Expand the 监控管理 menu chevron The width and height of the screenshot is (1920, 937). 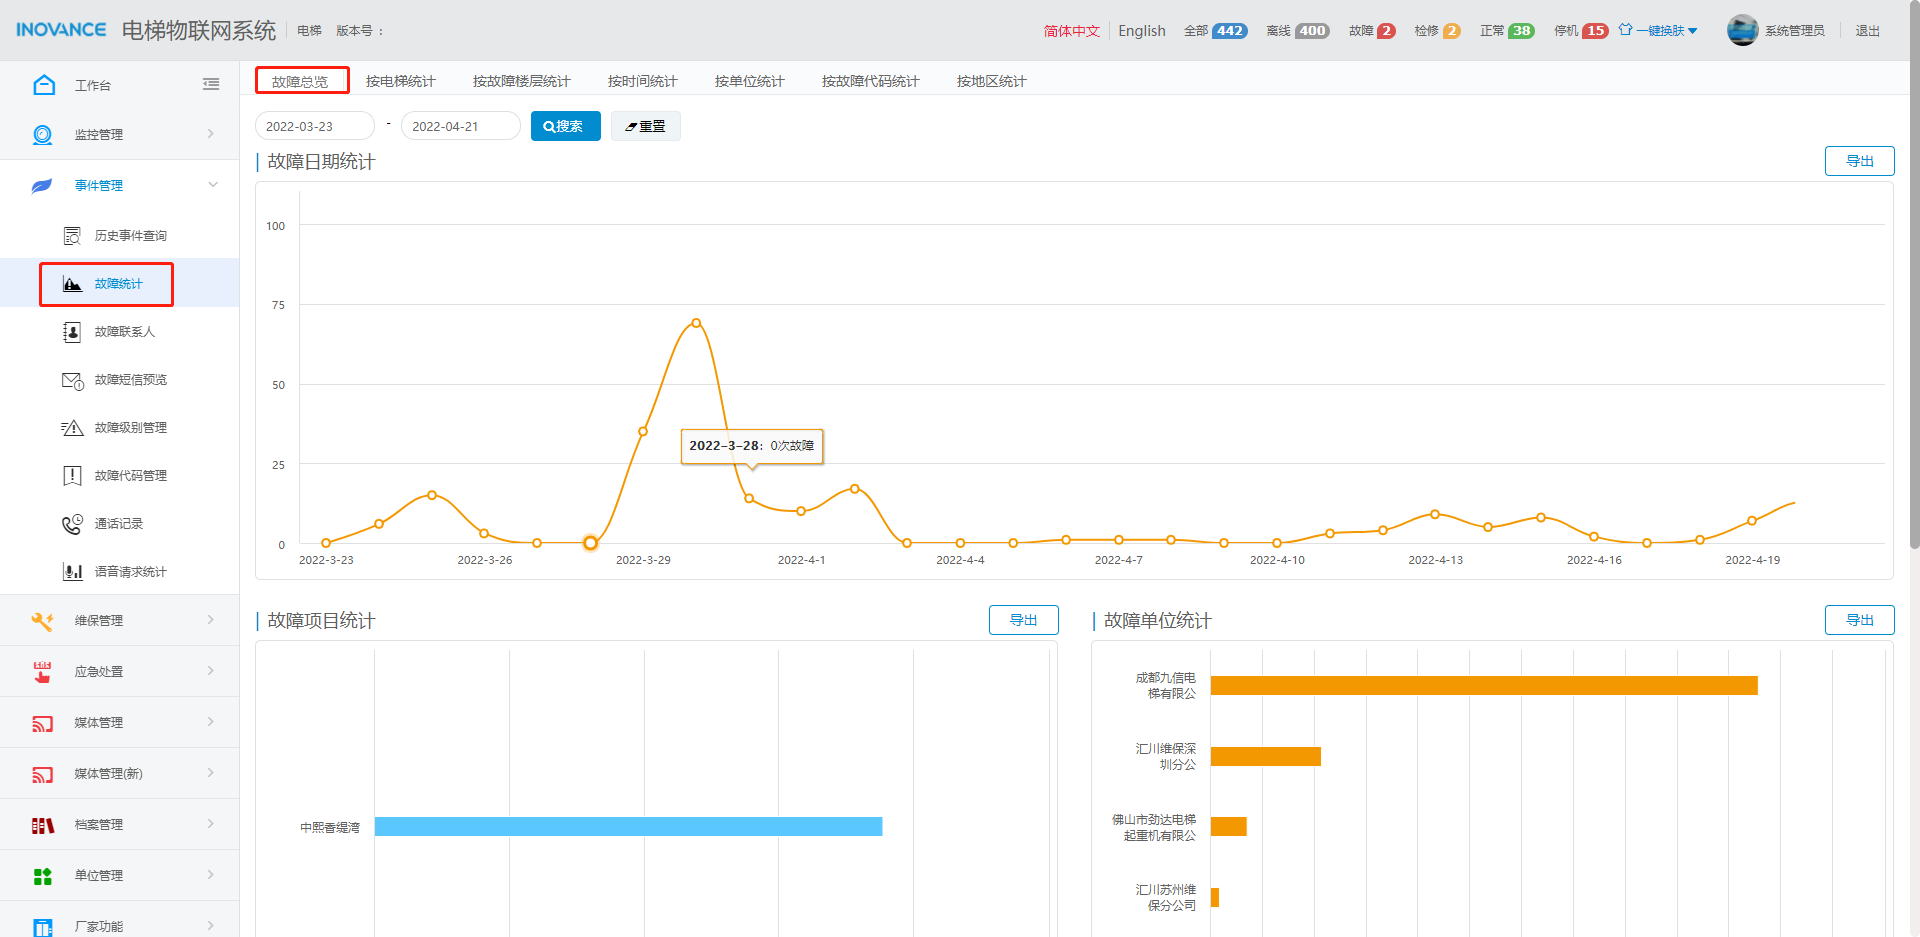[x=211, y=134]
